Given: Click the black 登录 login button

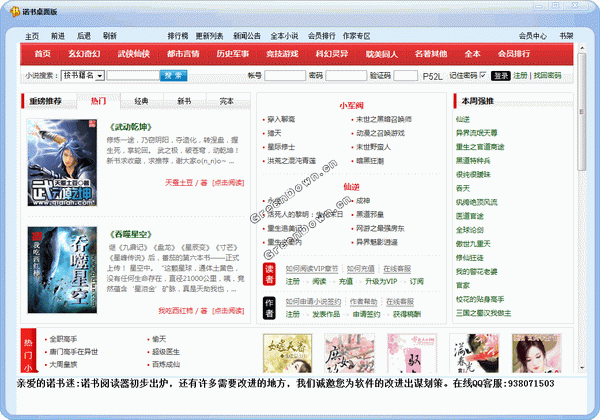Looking at the screenshot, I should tap(501, 76).
